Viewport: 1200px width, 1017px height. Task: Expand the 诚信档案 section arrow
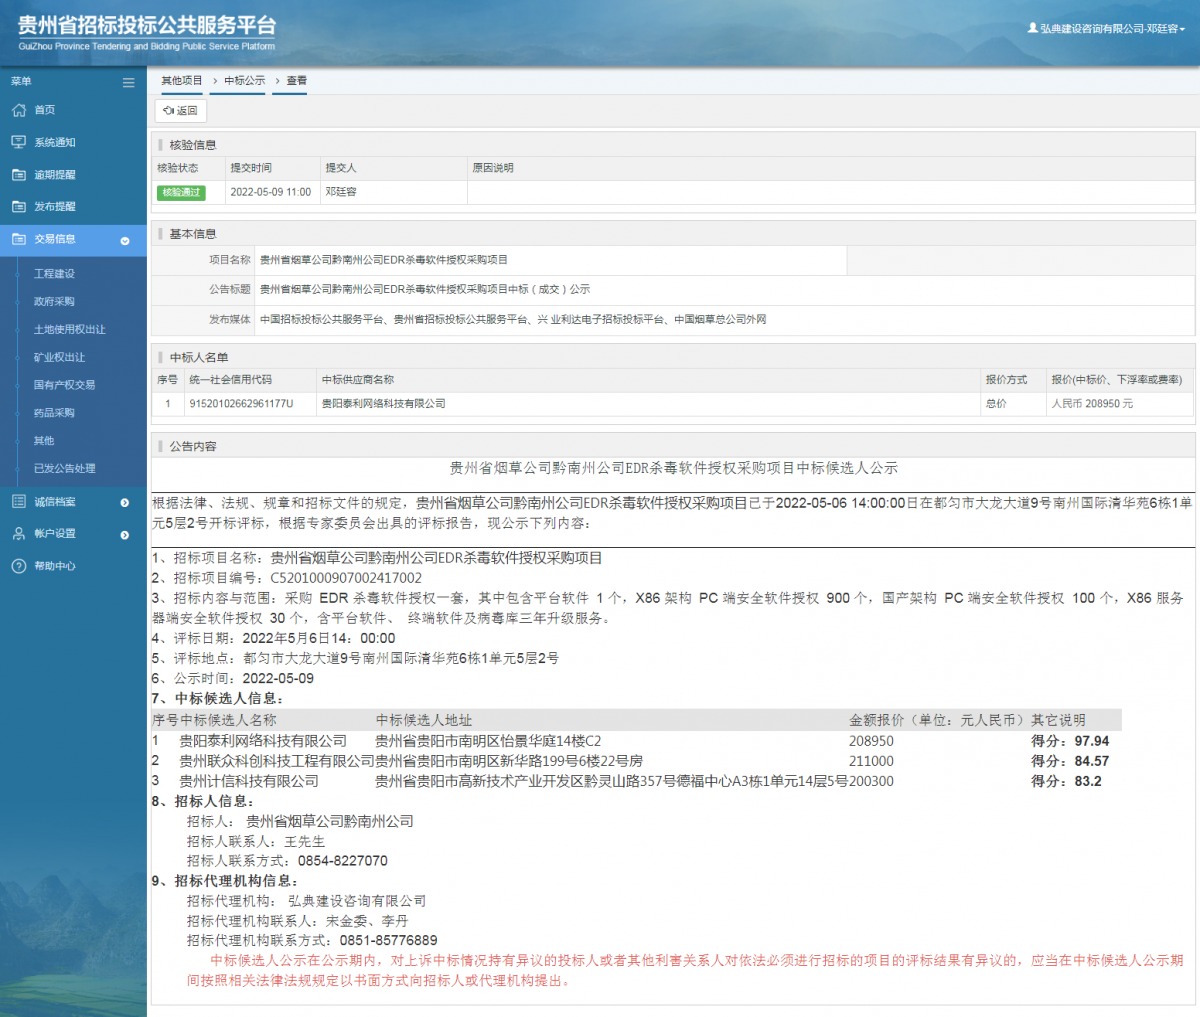click(125, 503)
